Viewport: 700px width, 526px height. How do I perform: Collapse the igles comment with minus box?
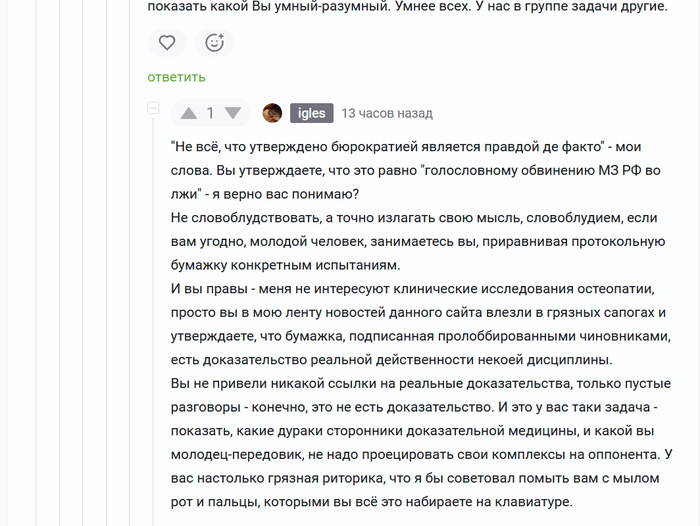pyautogui.click(x=154, y=107)
